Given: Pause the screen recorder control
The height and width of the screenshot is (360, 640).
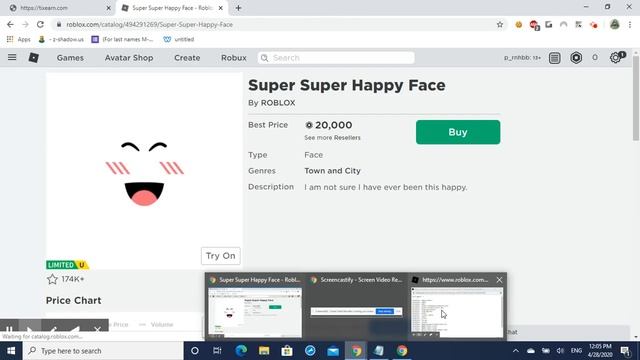Looking at the screenshot, I should [x=9, y=329].
